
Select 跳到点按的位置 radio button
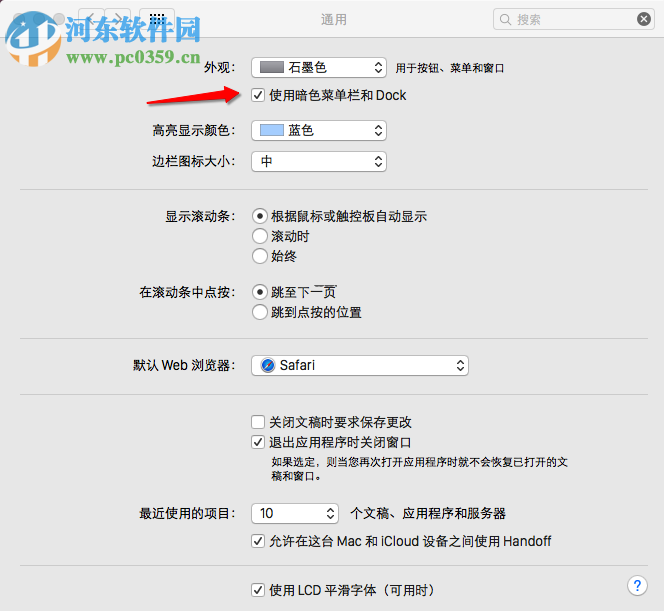click(x=260, y=312)
